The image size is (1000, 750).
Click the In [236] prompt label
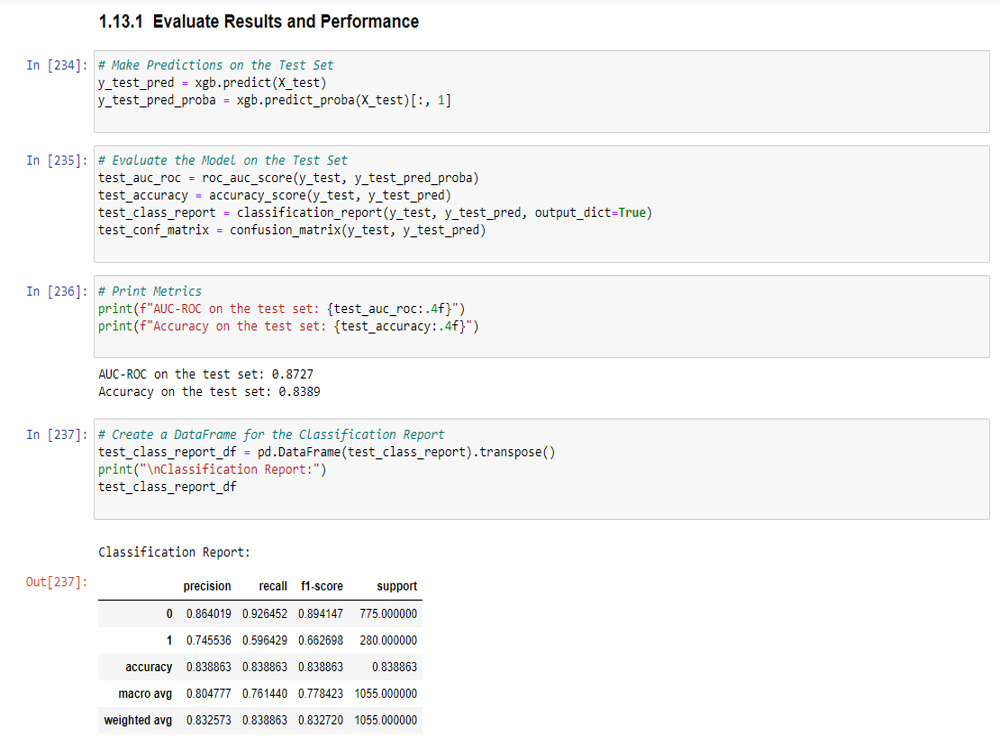[56, 291]
